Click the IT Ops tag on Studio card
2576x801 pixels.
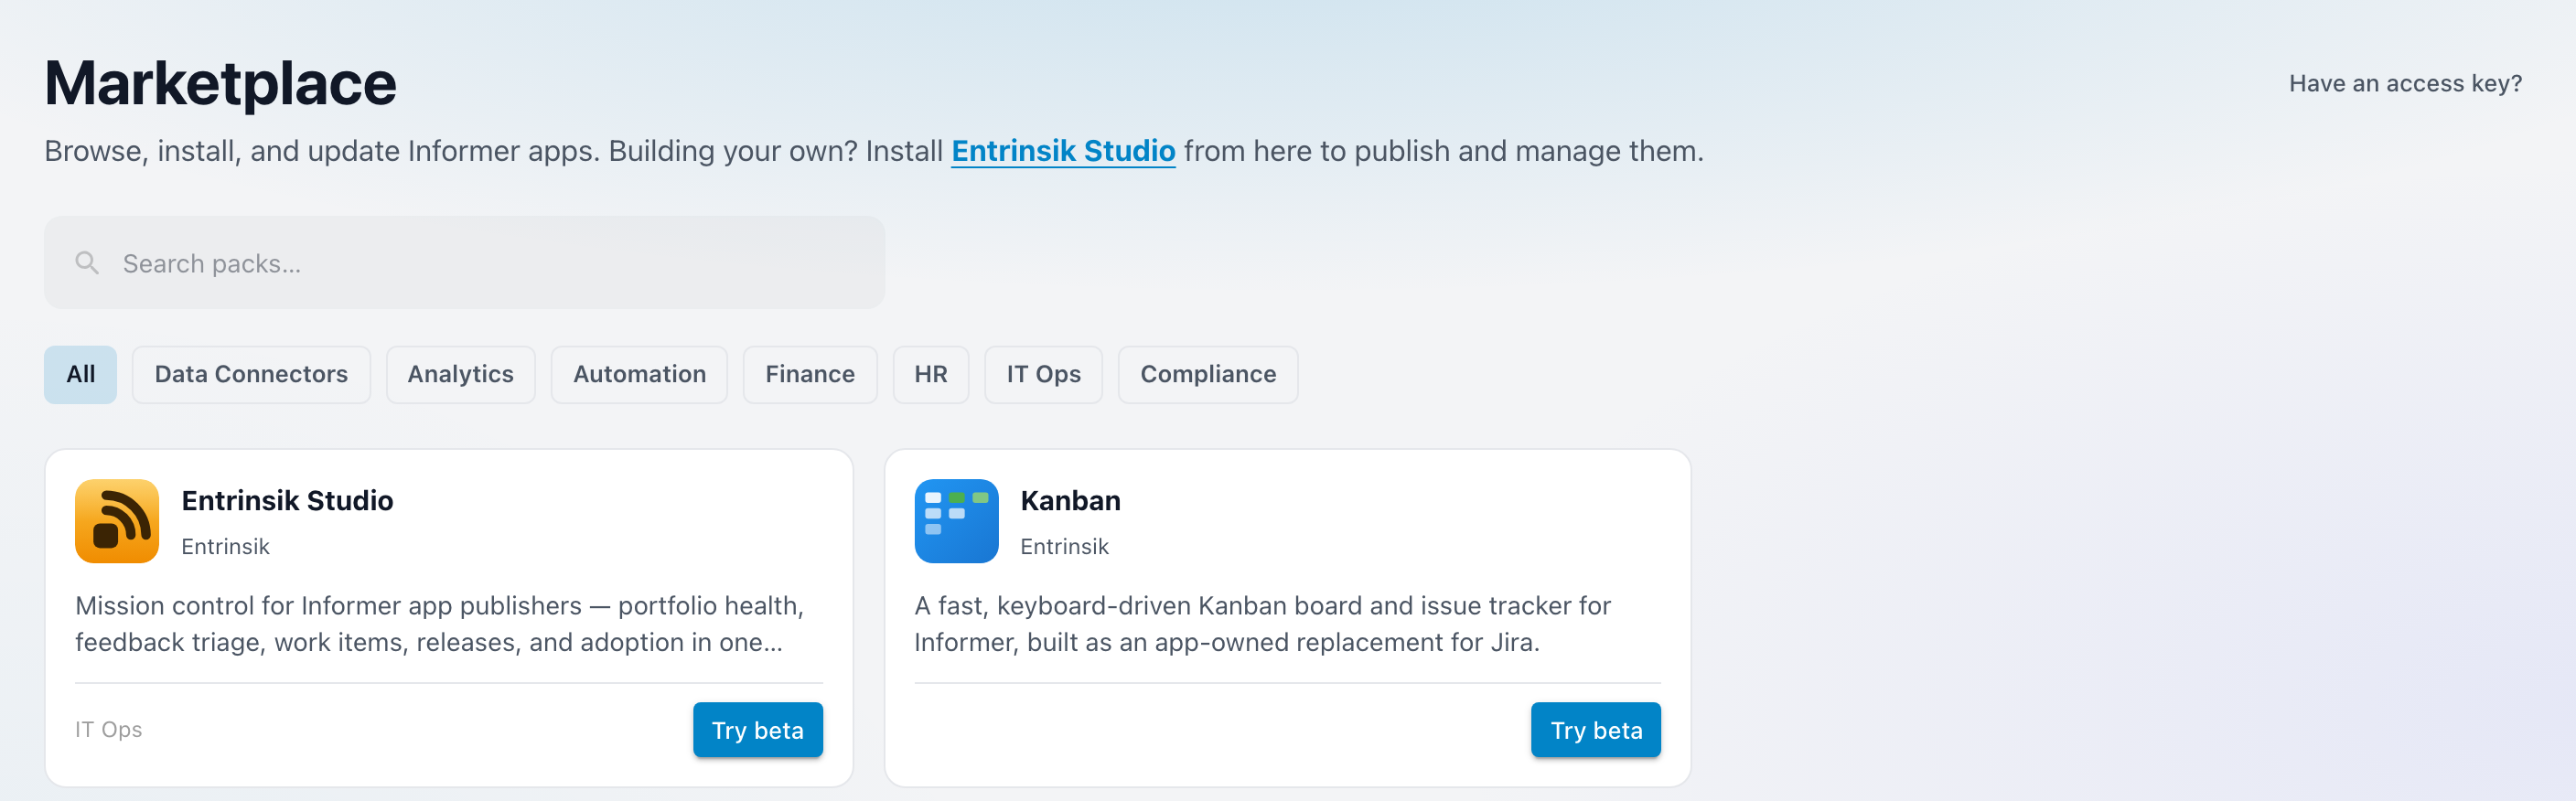[108, 729]
